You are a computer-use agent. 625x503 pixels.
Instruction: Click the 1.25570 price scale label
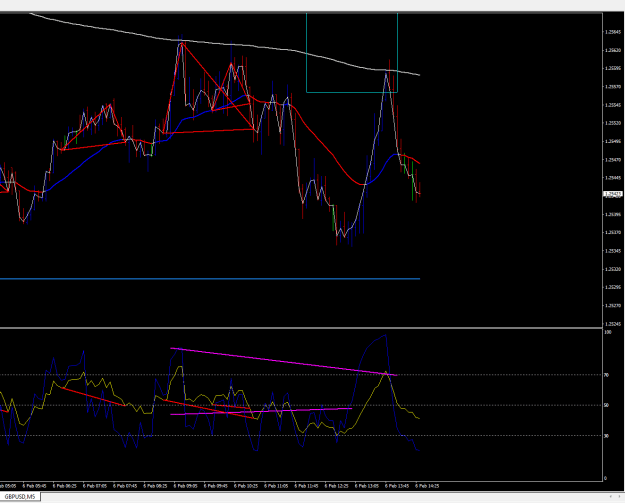pos(613,86)
